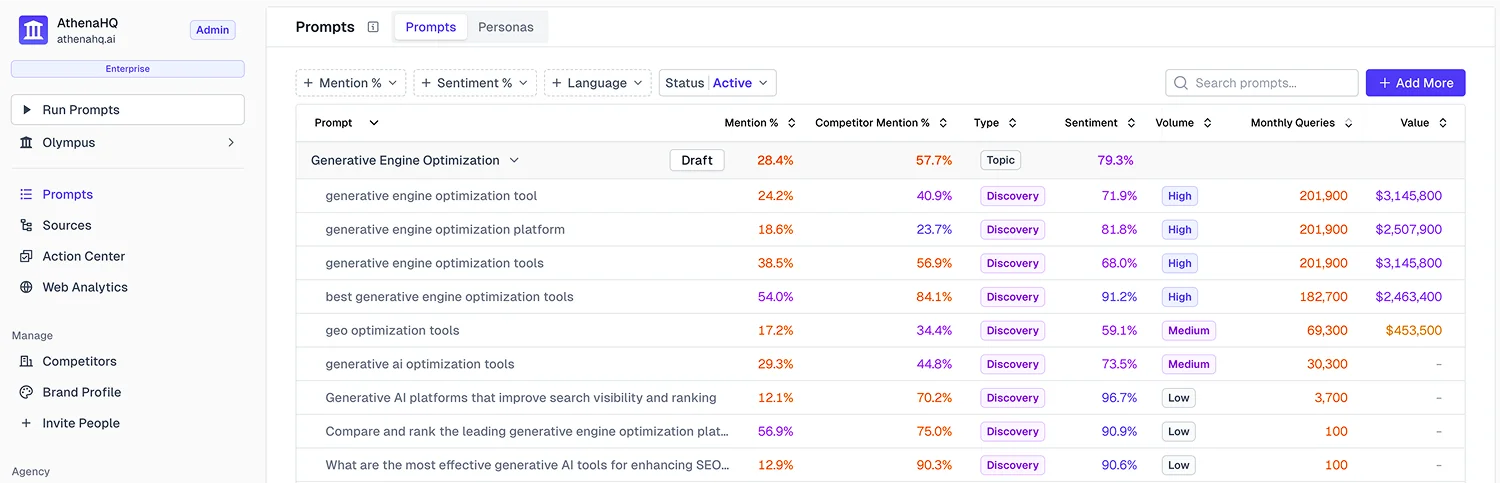1500x483 pixels.
Task: Expand the Olympus workspace chevron
Action: tap(231, 143)
